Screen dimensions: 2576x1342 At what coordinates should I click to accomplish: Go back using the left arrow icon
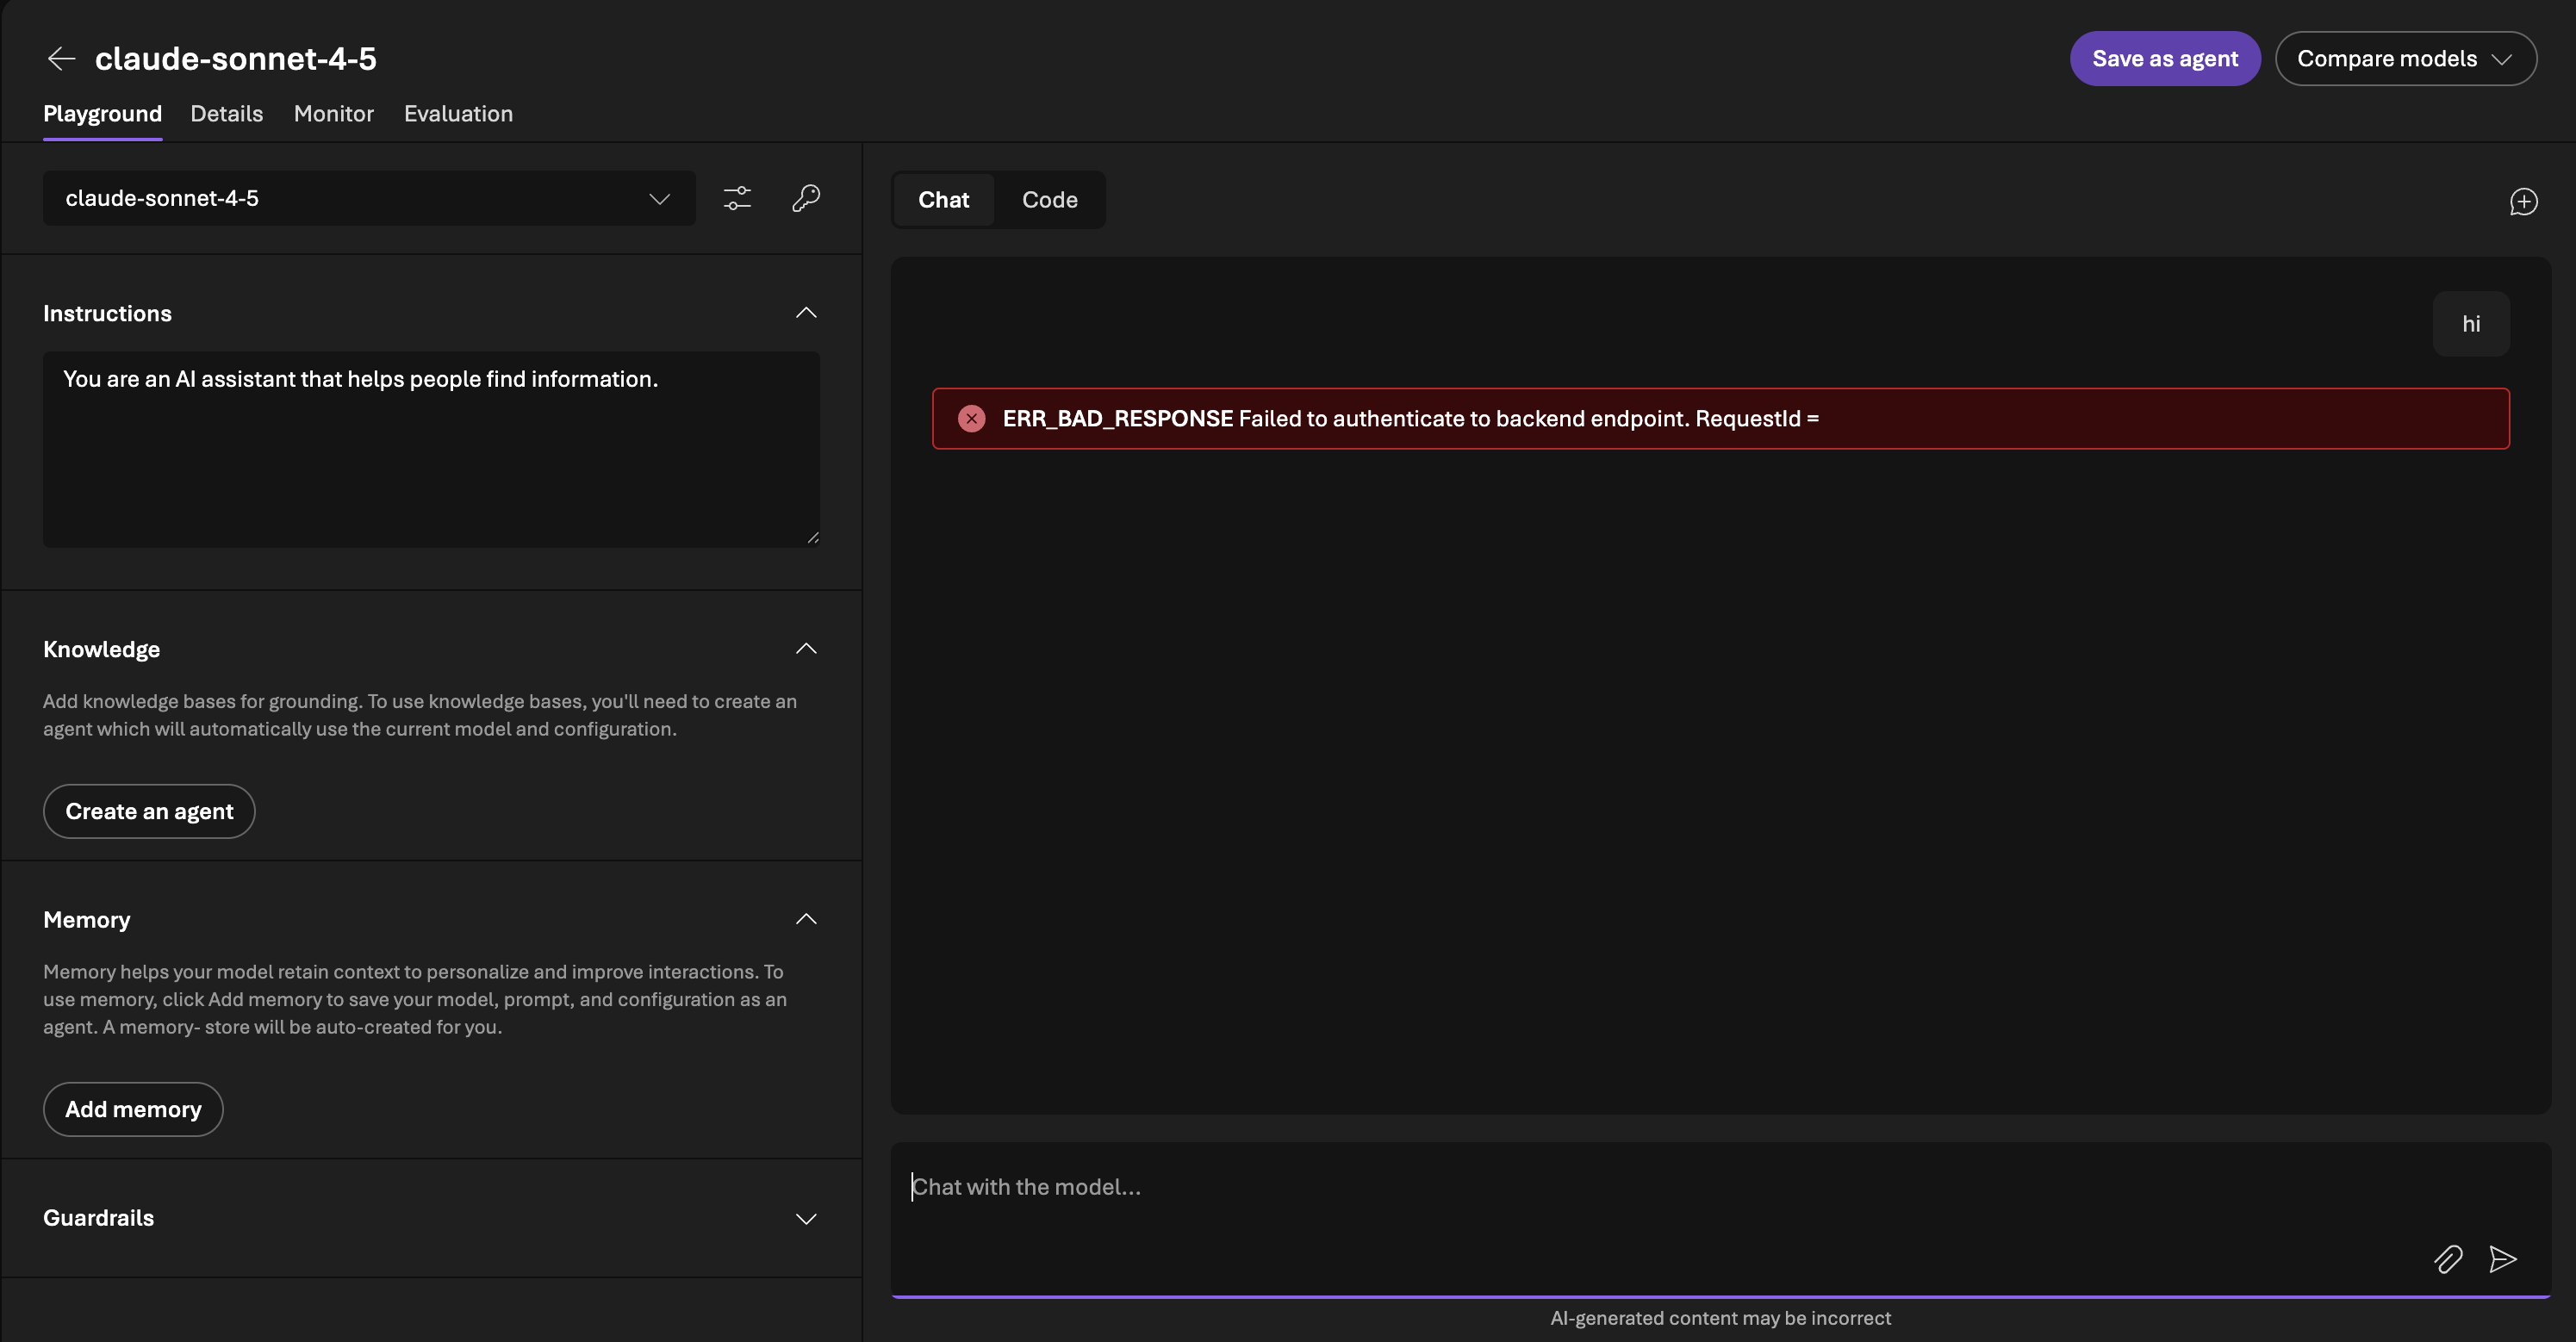pyautogui.click(x=61, y=58)
